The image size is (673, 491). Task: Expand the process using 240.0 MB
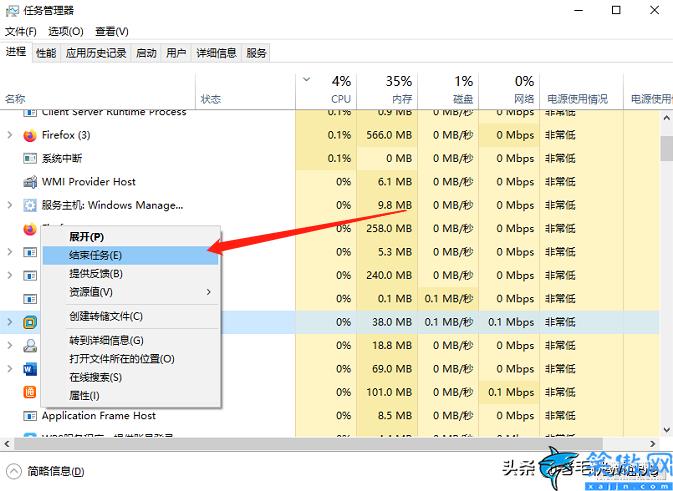click(x=10, y=275)
